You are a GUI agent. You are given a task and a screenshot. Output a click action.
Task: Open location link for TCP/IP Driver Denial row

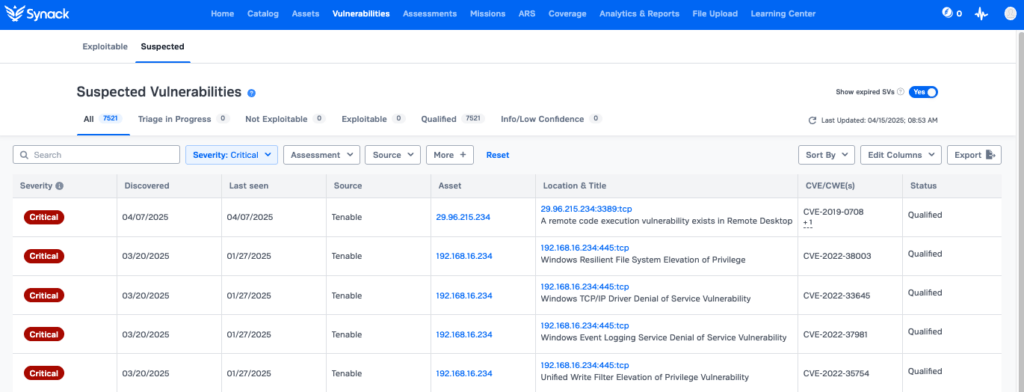(584, 287)
